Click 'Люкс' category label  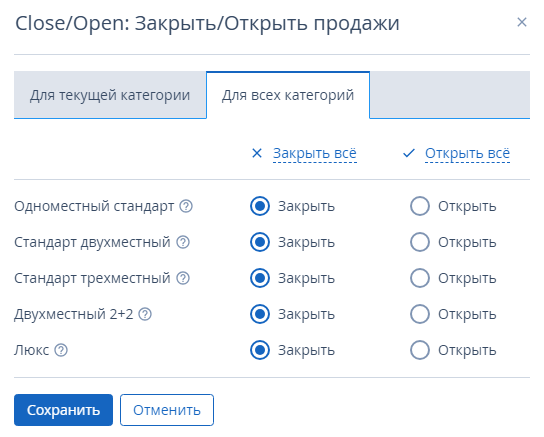[x=32, y=350]
